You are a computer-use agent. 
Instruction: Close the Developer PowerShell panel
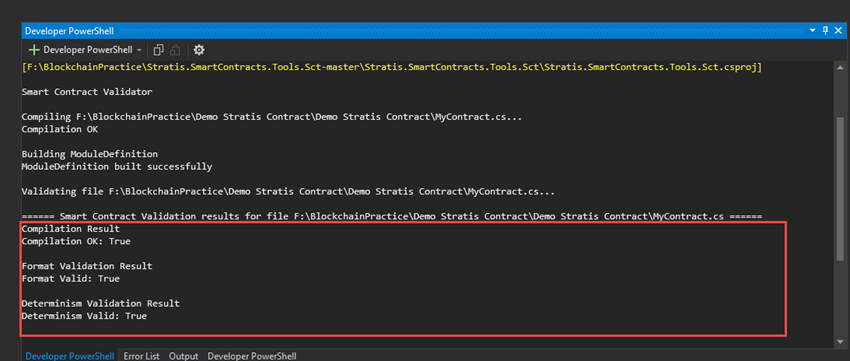(838, 30)
